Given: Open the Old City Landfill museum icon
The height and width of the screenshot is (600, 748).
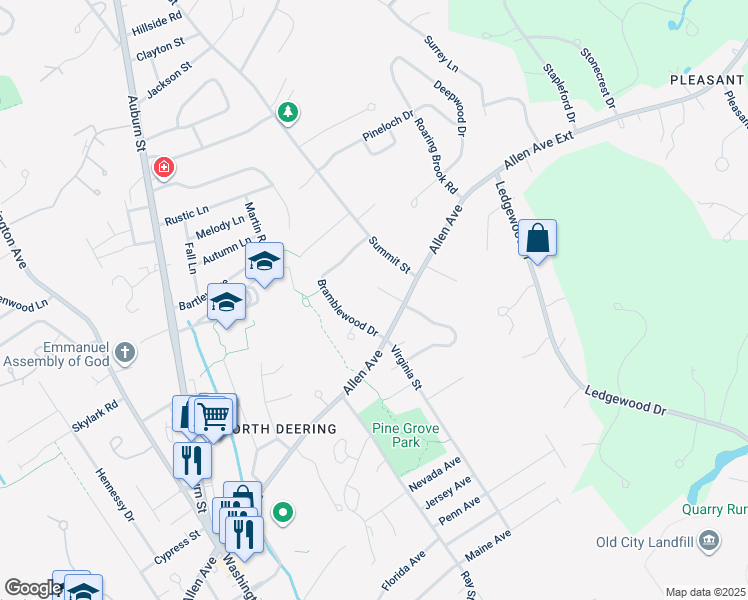Looking at the screenshot, I should point(708,541).
